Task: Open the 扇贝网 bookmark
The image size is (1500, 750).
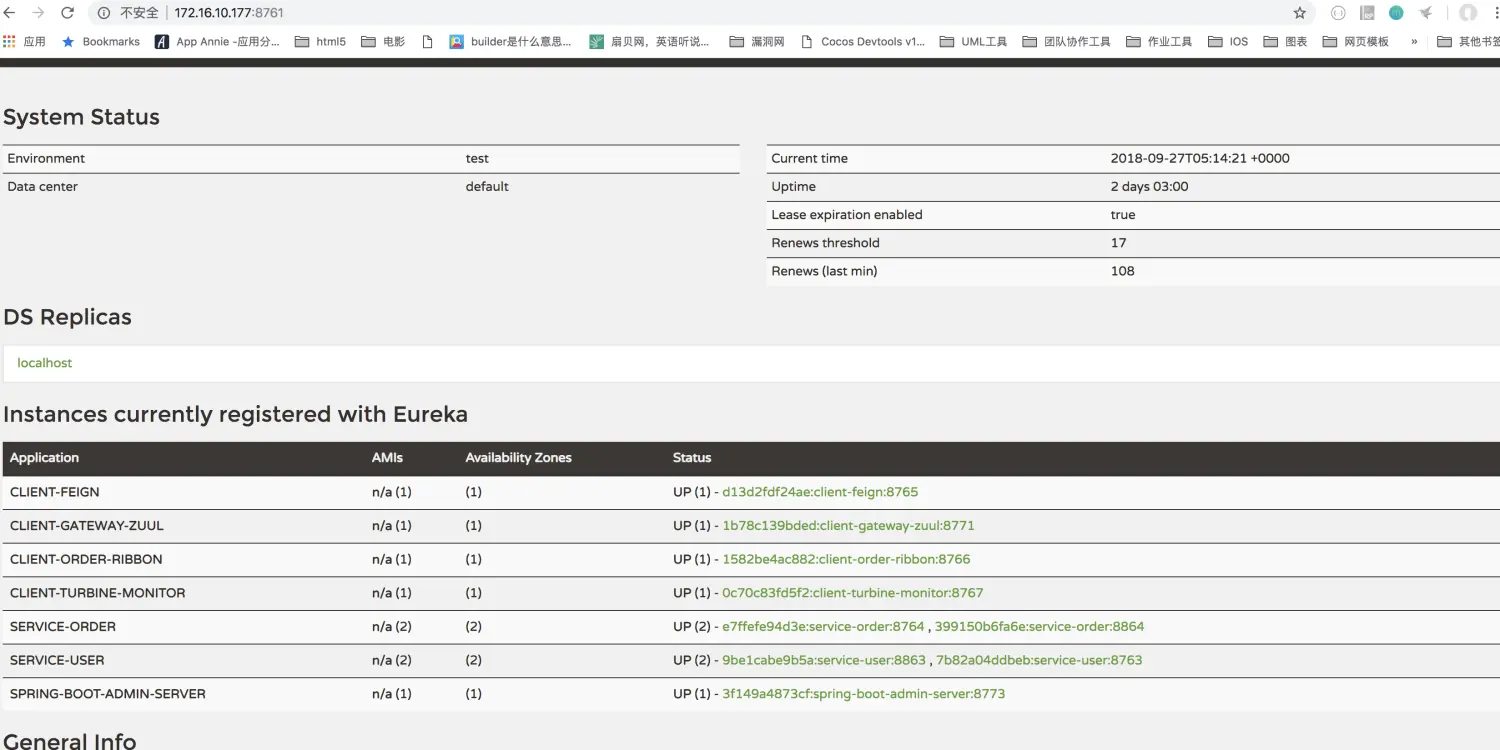Action: [x=650, y=42]
